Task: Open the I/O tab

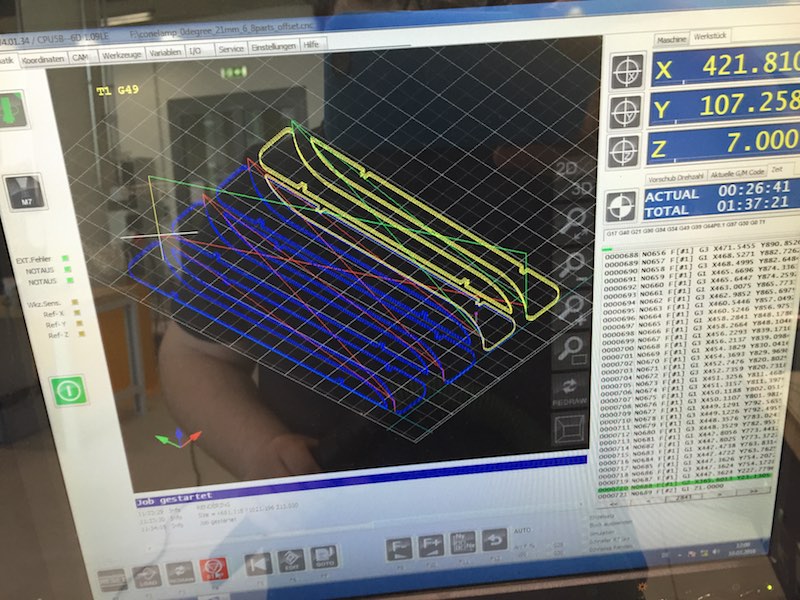Action: point(195,51)
